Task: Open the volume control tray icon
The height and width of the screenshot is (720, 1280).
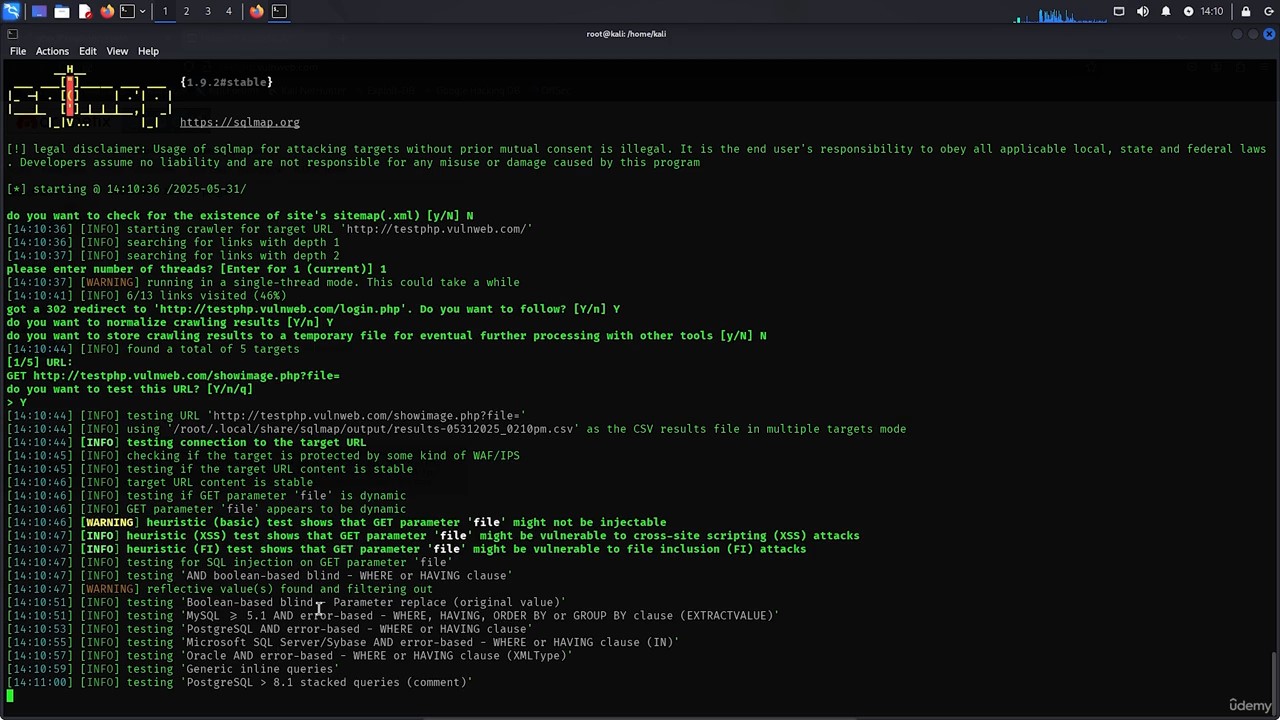Action: (x=1143, y=11)
